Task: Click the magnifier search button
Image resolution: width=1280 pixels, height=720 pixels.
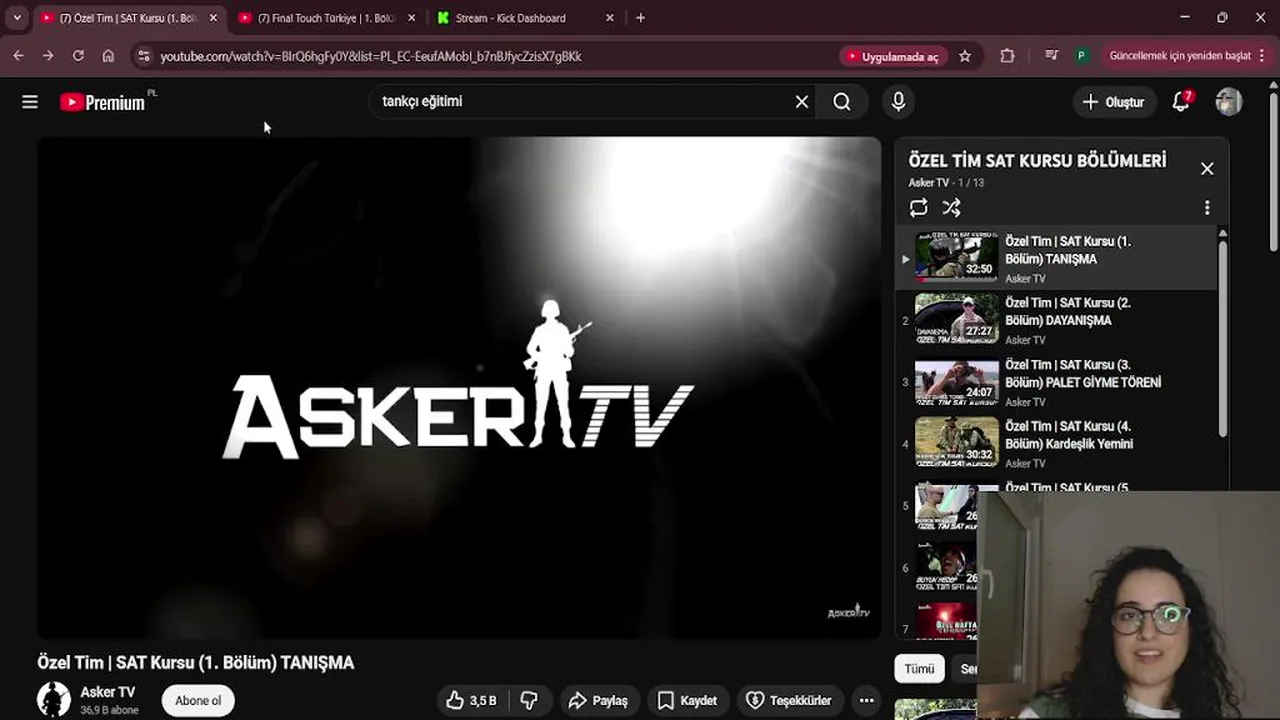Action: 842,101
